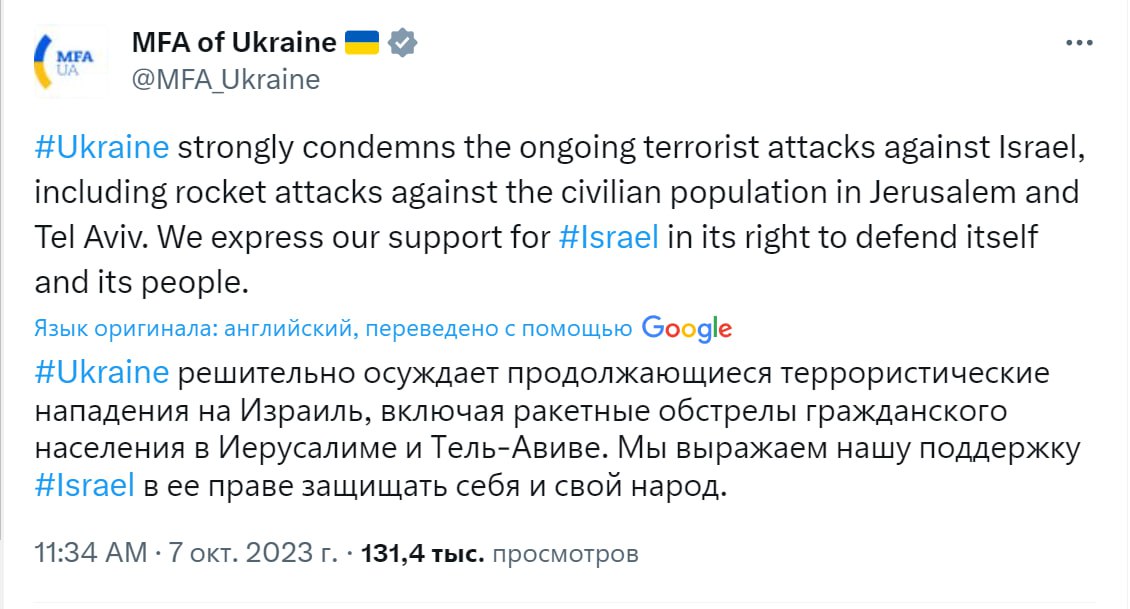The image size is (1130, 609).
Task: Select #Israel hashtag in the Russian translation
Action: pyautogui.click(x=84, y=486)
